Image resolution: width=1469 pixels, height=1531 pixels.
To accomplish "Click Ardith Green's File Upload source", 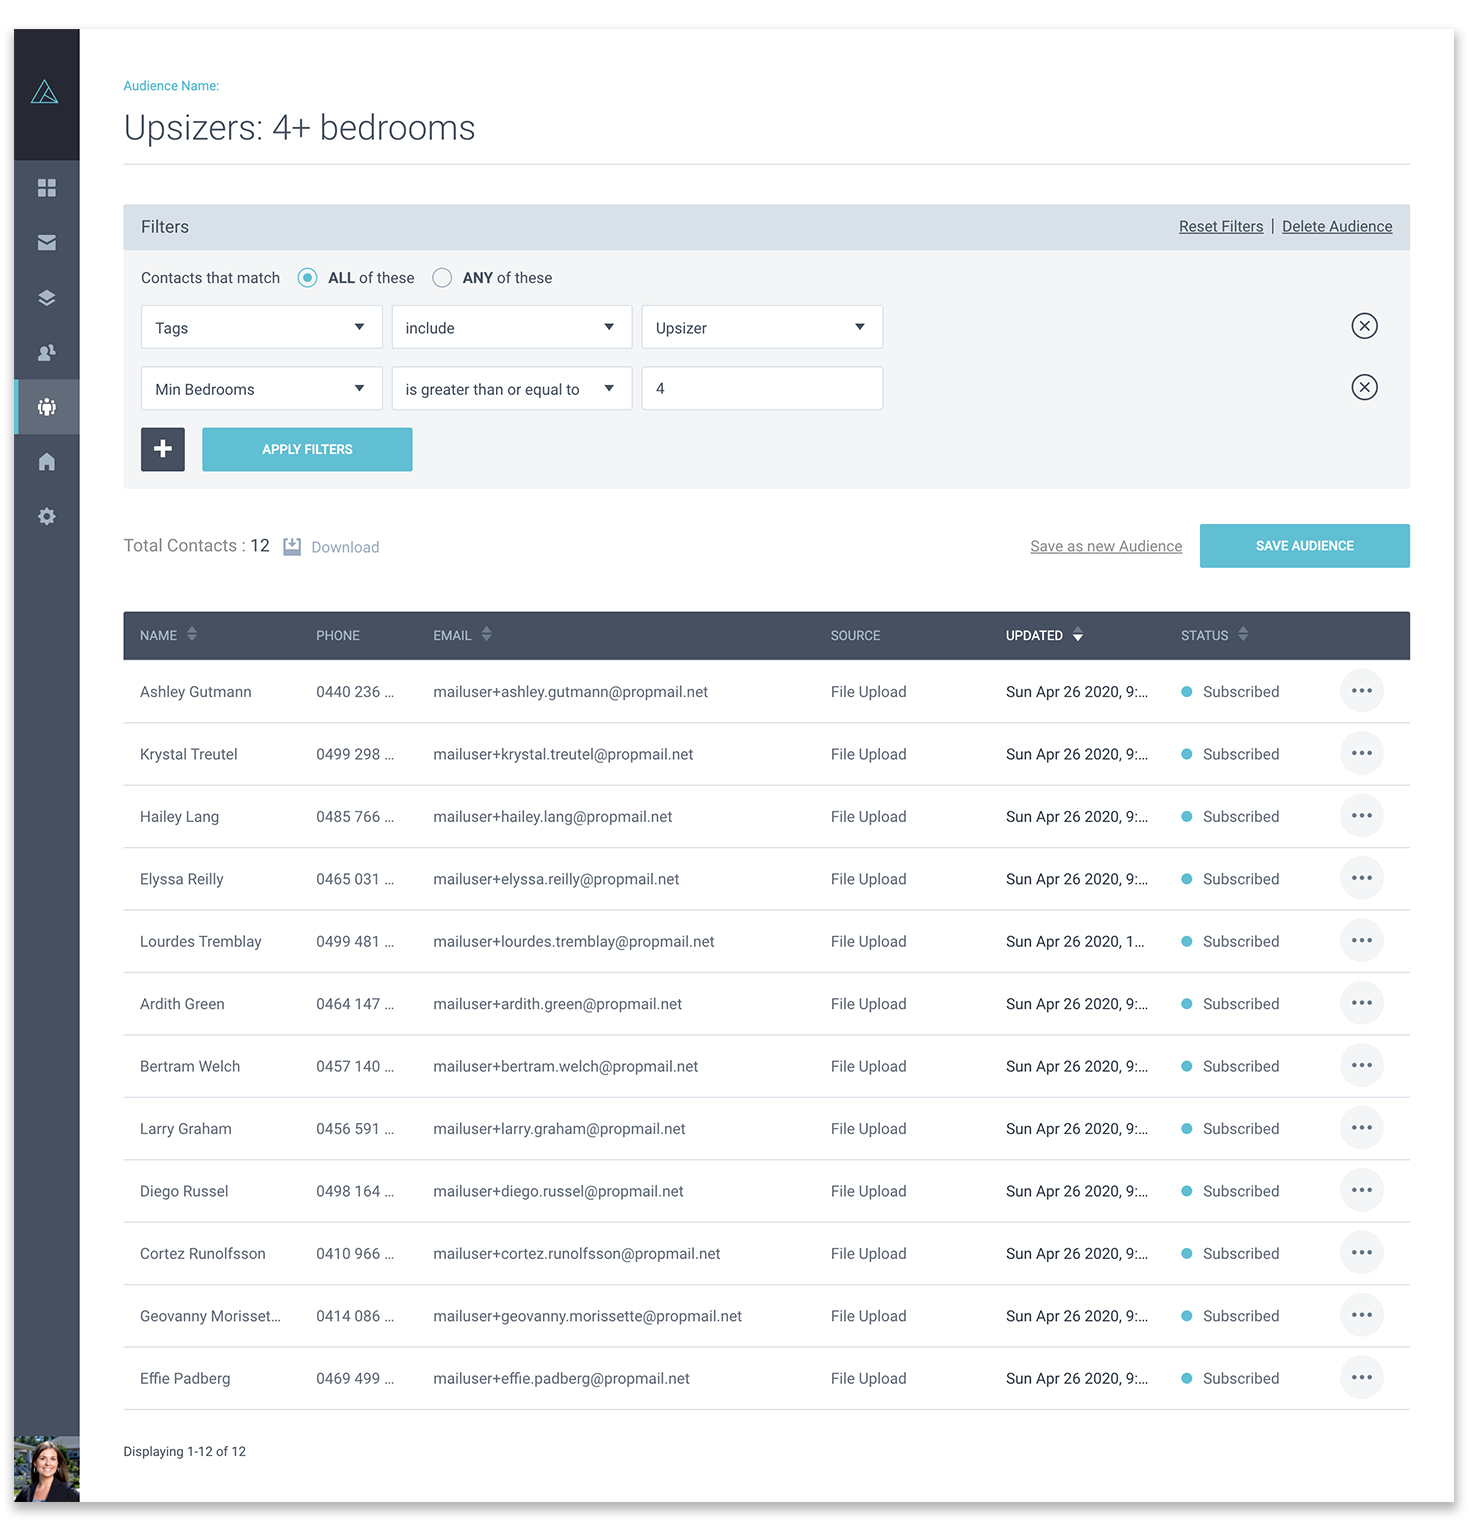I will [868, 1004].
